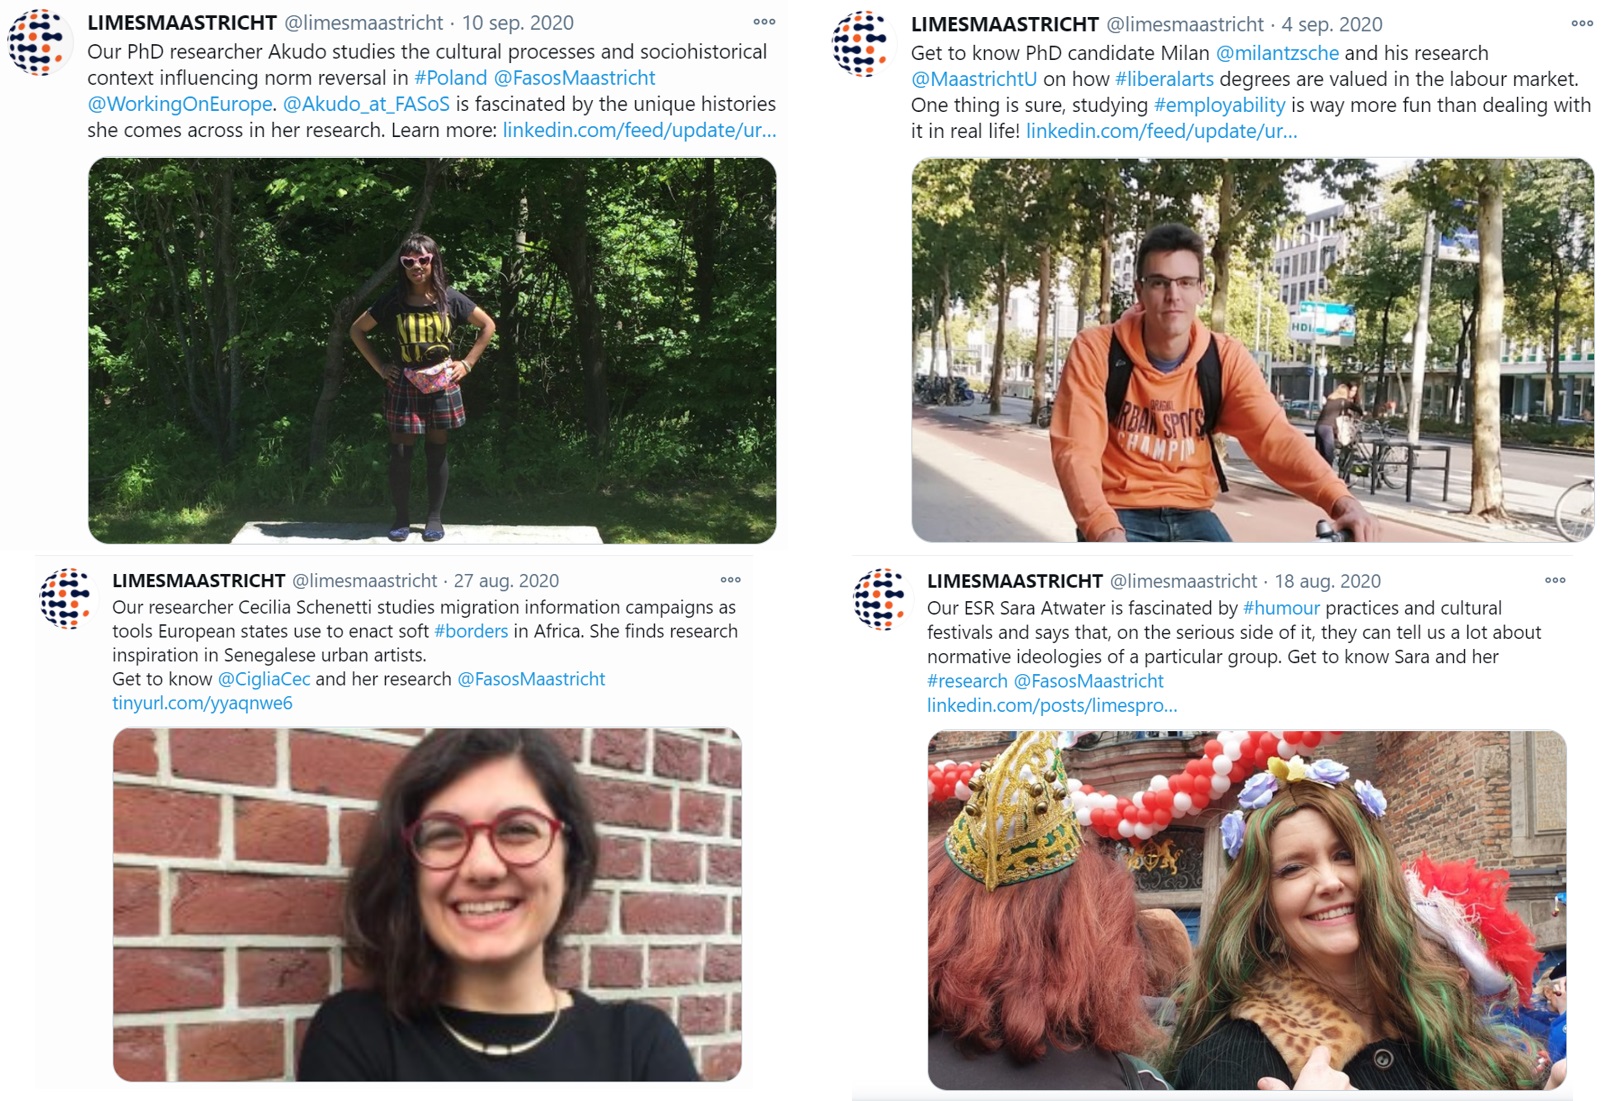The image size is (1604, 1101).
Task: Open more options on the 4 sep. tweet
Action: coord(1582,24)
